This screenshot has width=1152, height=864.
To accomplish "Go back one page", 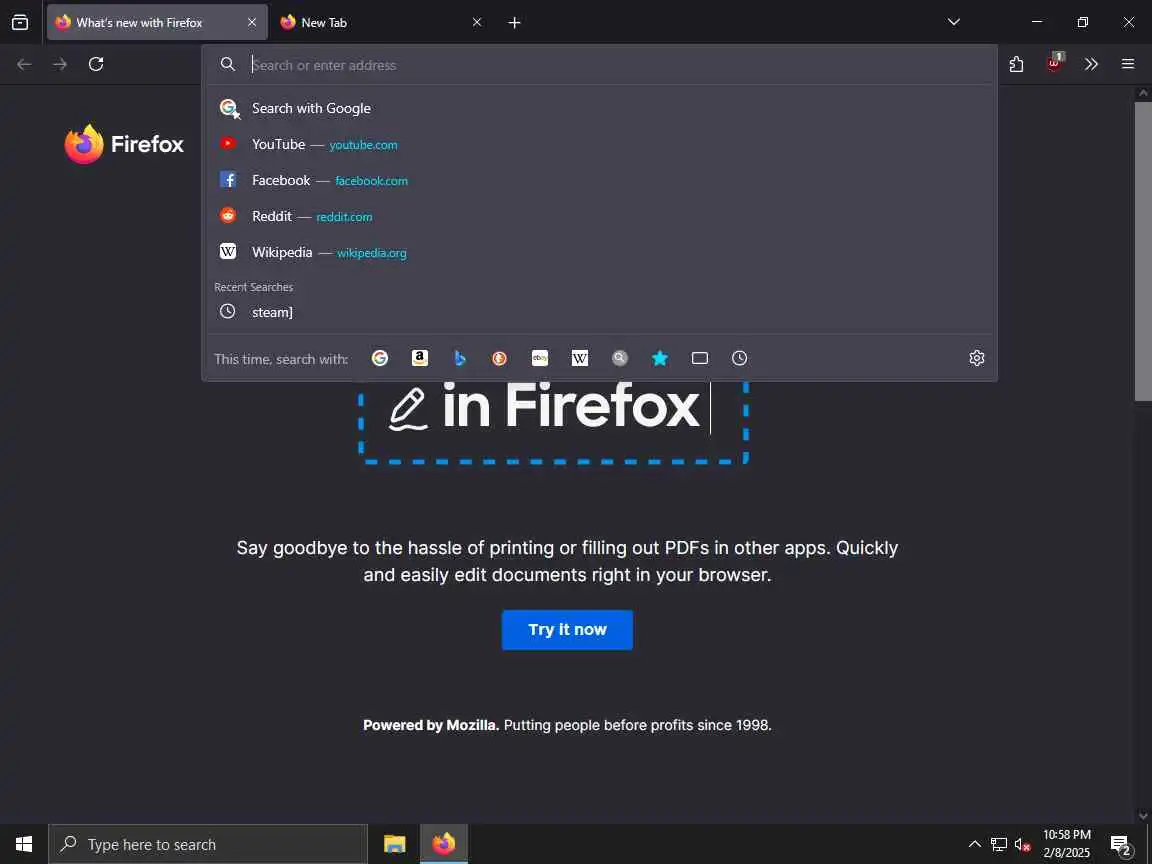I will (x=24, y=65).
